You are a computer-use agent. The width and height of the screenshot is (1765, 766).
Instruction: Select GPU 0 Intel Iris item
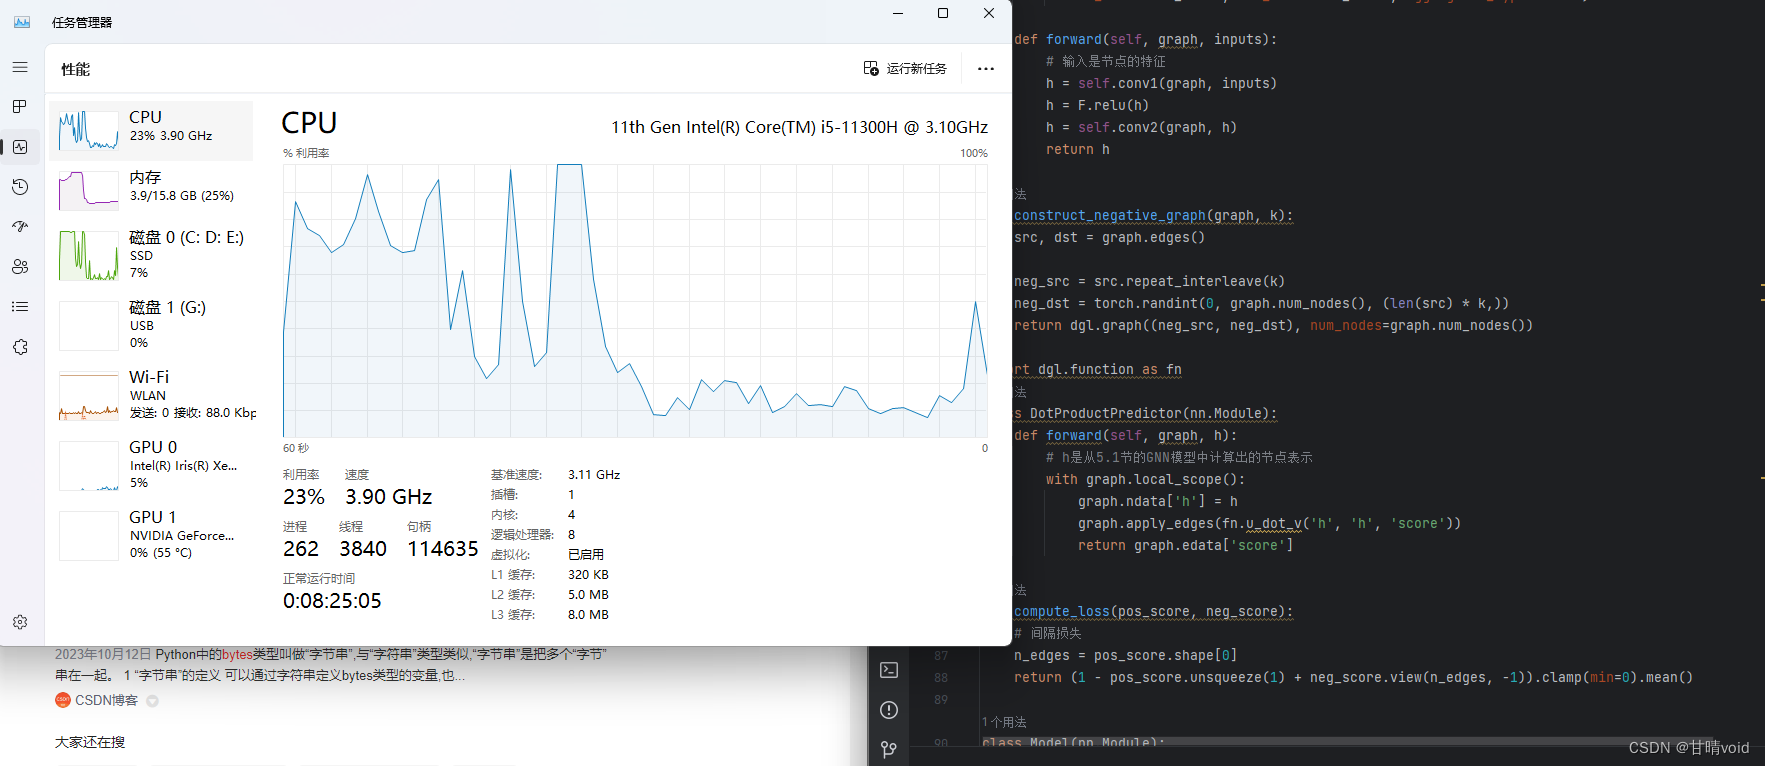coord(152,465)
